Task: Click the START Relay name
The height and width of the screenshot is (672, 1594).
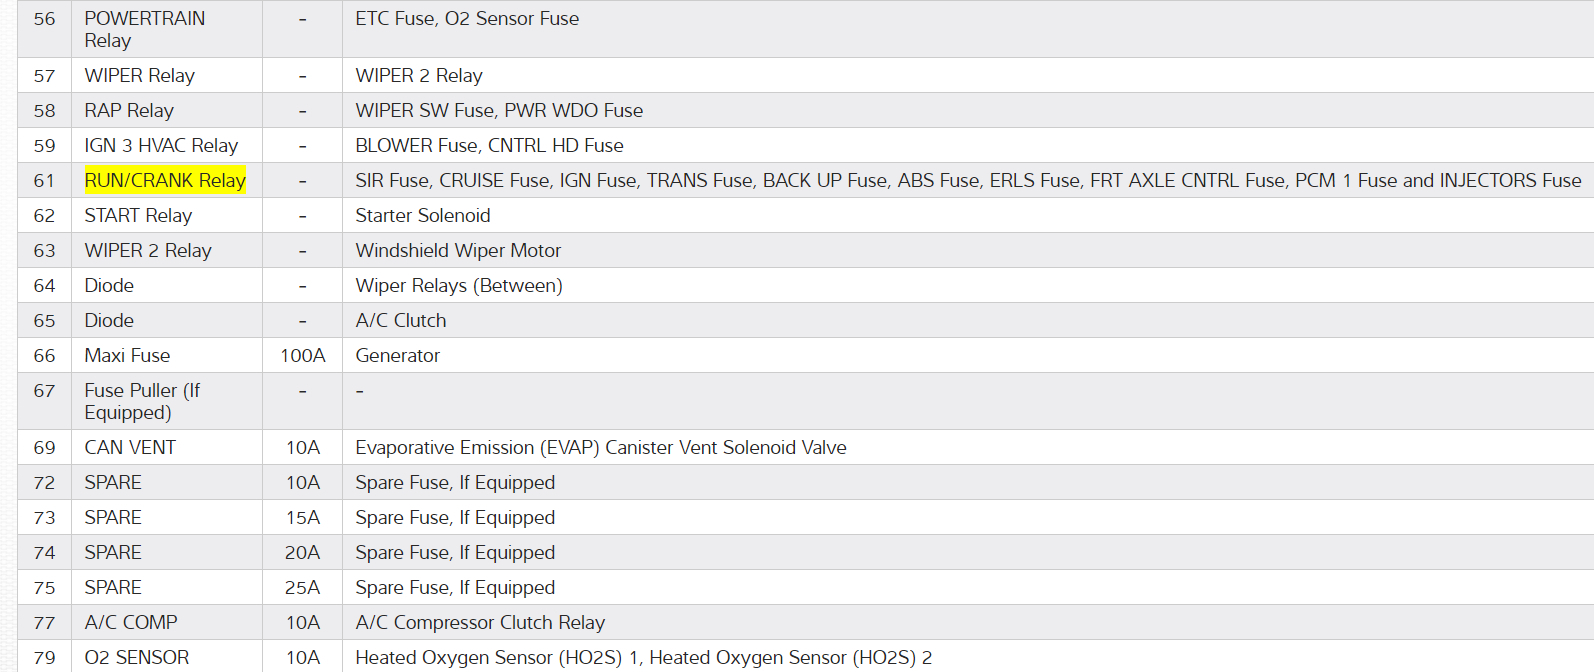Action: pyautogui.click(x=138, y=216)
